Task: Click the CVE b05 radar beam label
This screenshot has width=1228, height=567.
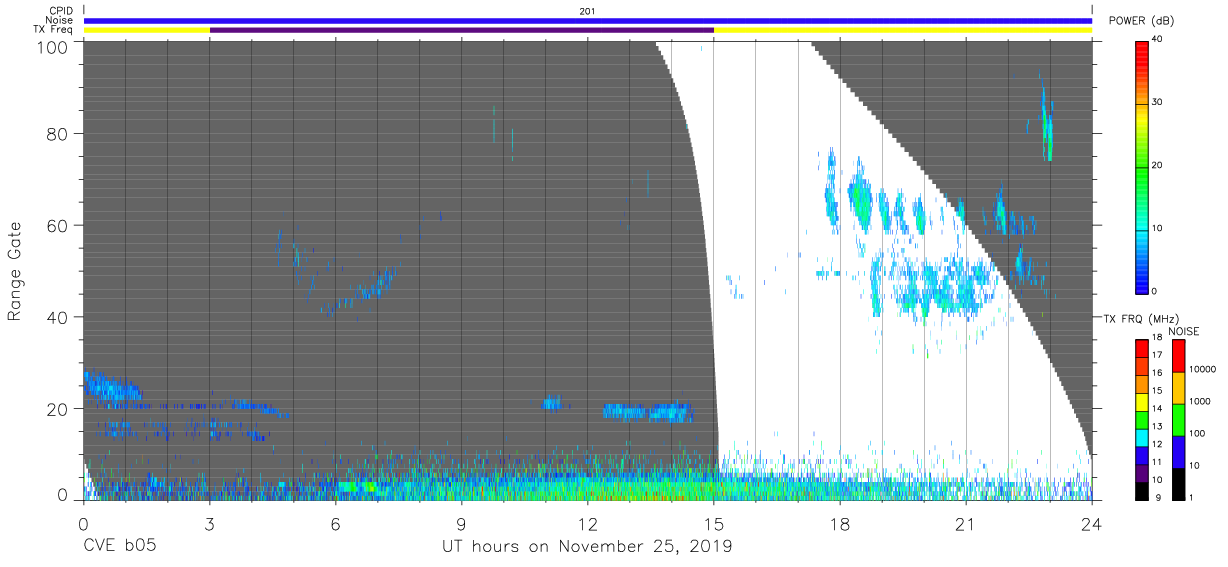Action: click(x=118, y=547)
